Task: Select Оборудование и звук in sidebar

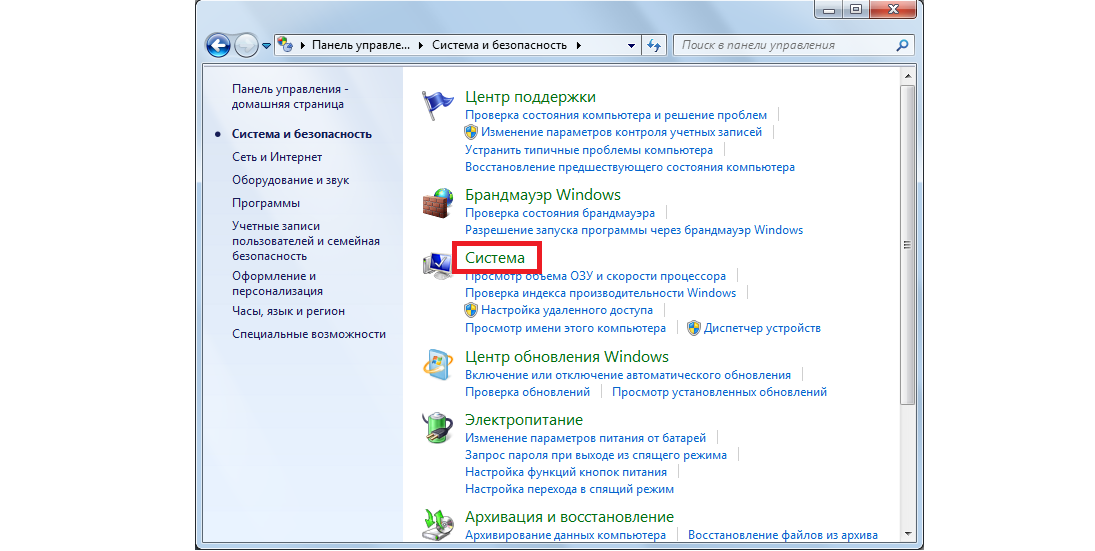Action: (x=290, y=180)
